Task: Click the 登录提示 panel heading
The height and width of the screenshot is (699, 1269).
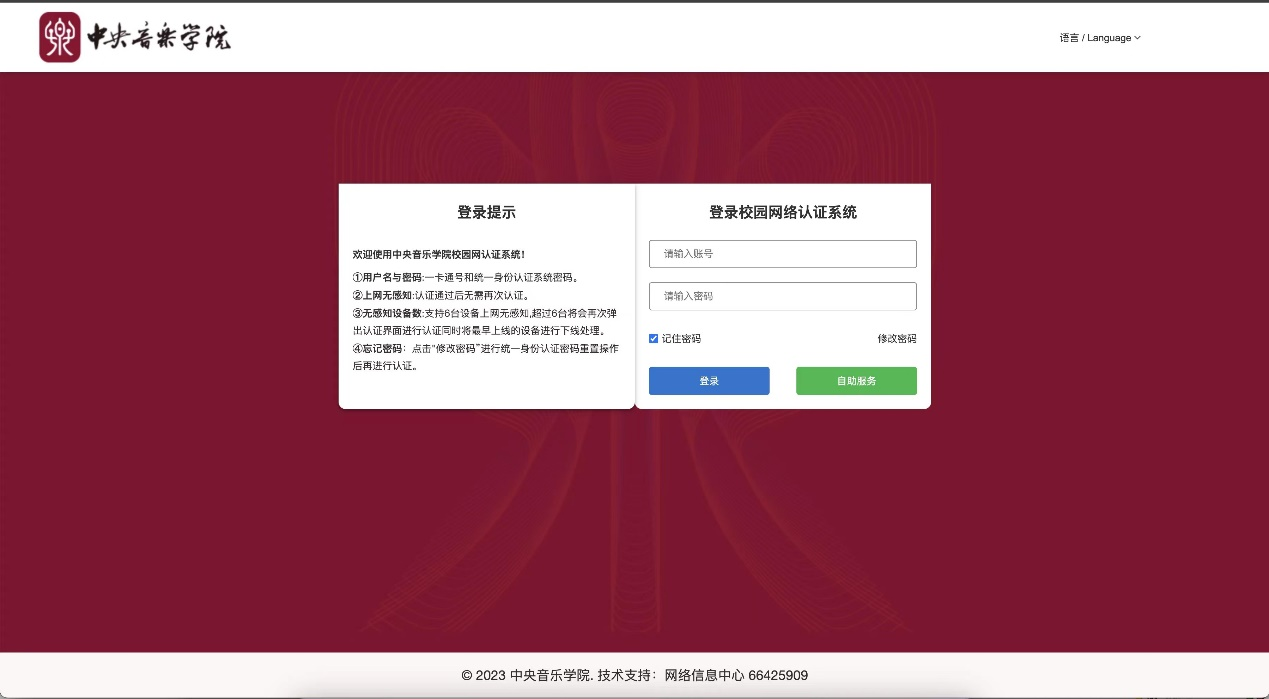Action: tap(486, 212)
